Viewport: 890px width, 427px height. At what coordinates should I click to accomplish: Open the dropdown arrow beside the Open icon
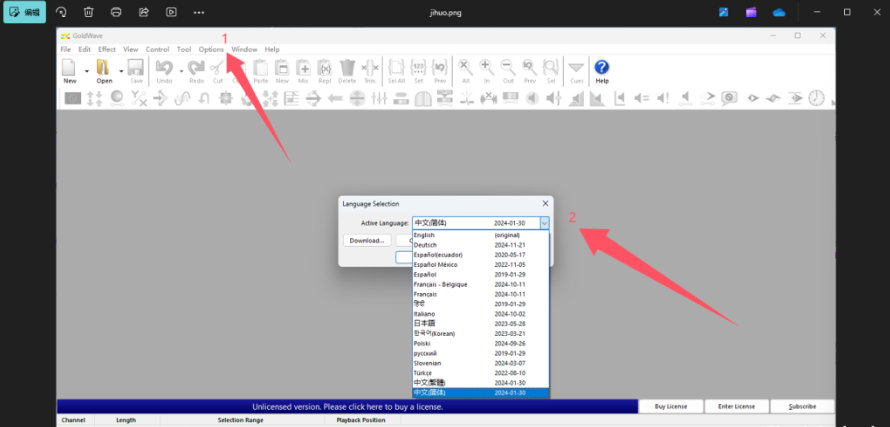tap(120, 71)
